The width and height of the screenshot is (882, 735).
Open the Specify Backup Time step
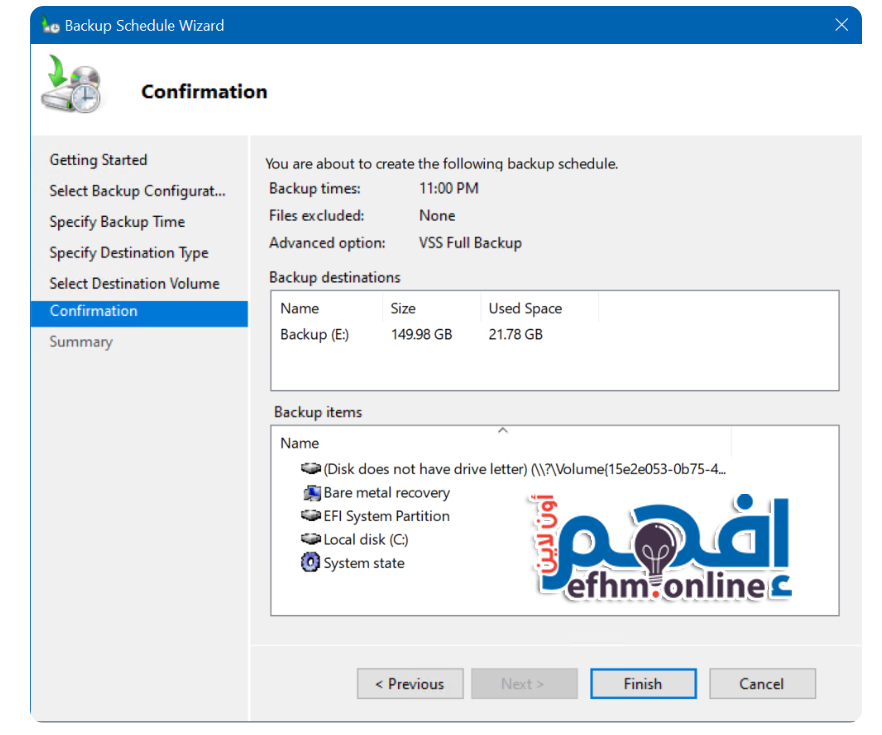coord(117,222)
